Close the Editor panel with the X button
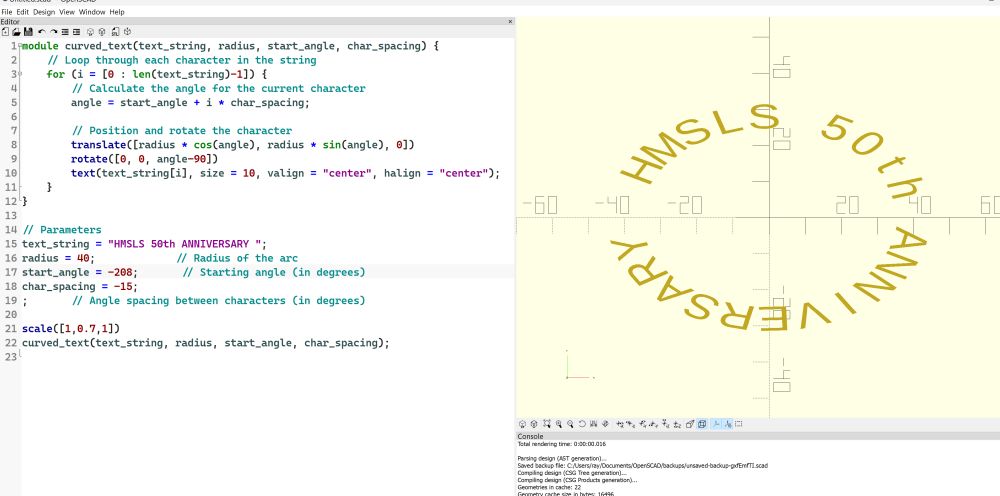Screen dimensions: 1000x496 coord(511,21)
